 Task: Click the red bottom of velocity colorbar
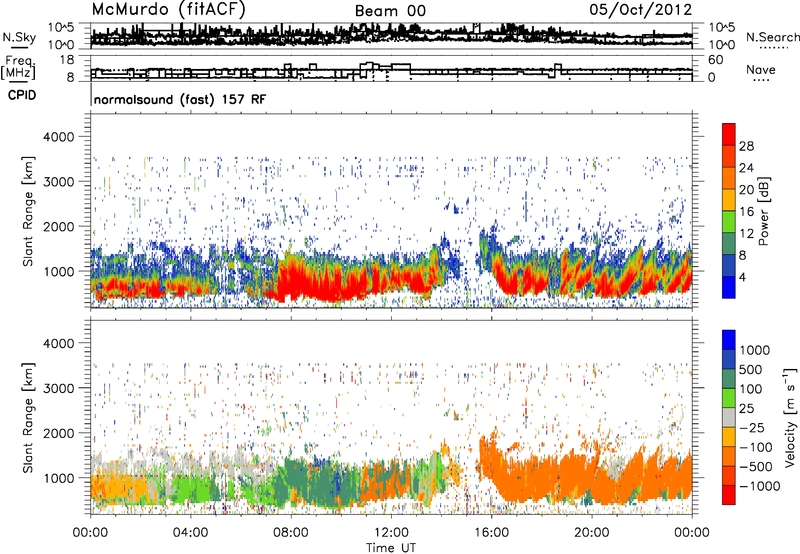tap(729, 495)
